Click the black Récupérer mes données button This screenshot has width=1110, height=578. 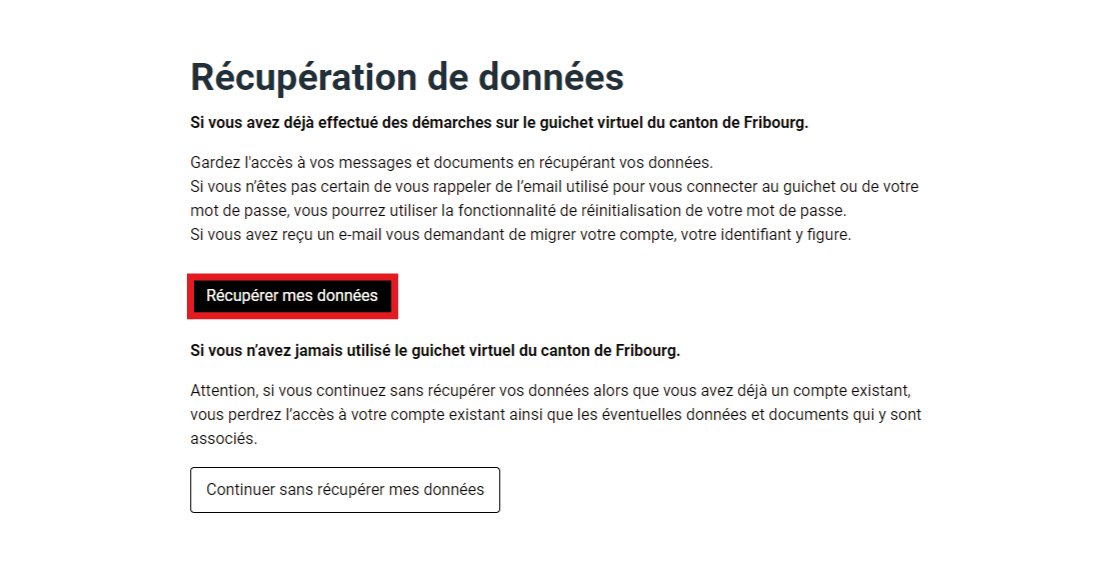pos(292,296)
